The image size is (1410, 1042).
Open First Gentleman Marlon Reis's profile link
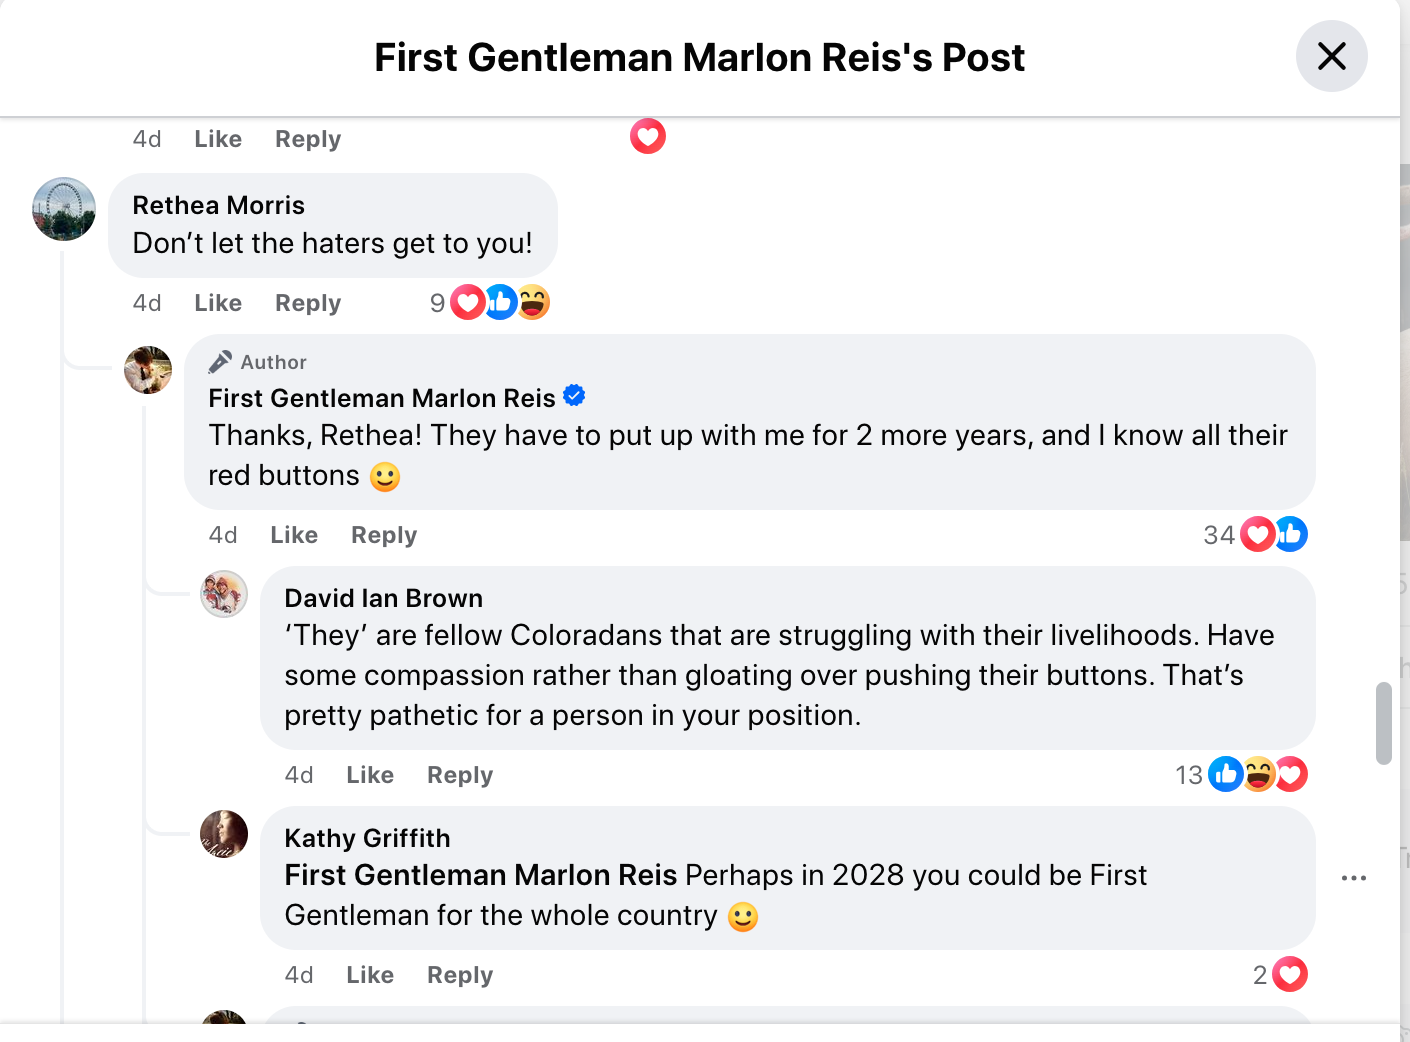(381, 397)
